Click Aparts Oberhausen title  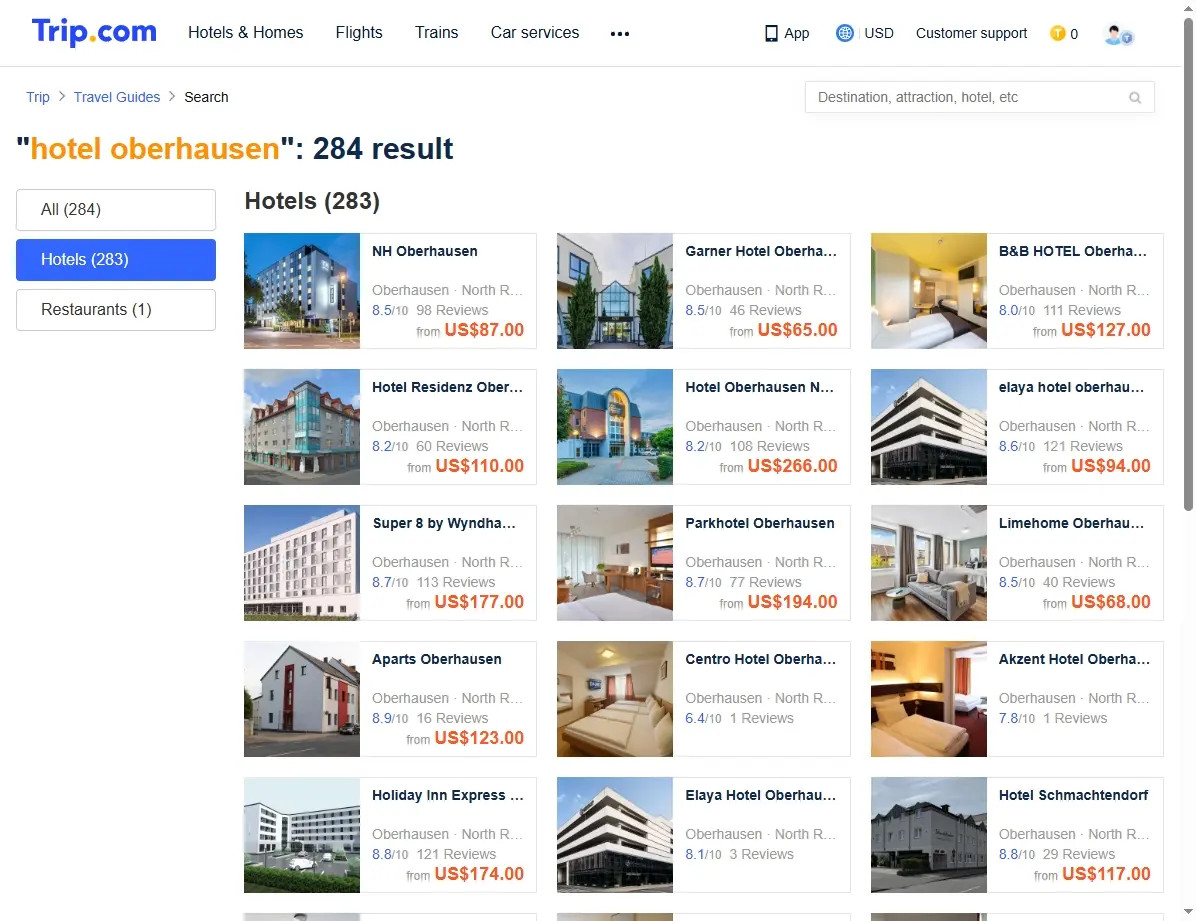tap(436, 659)
